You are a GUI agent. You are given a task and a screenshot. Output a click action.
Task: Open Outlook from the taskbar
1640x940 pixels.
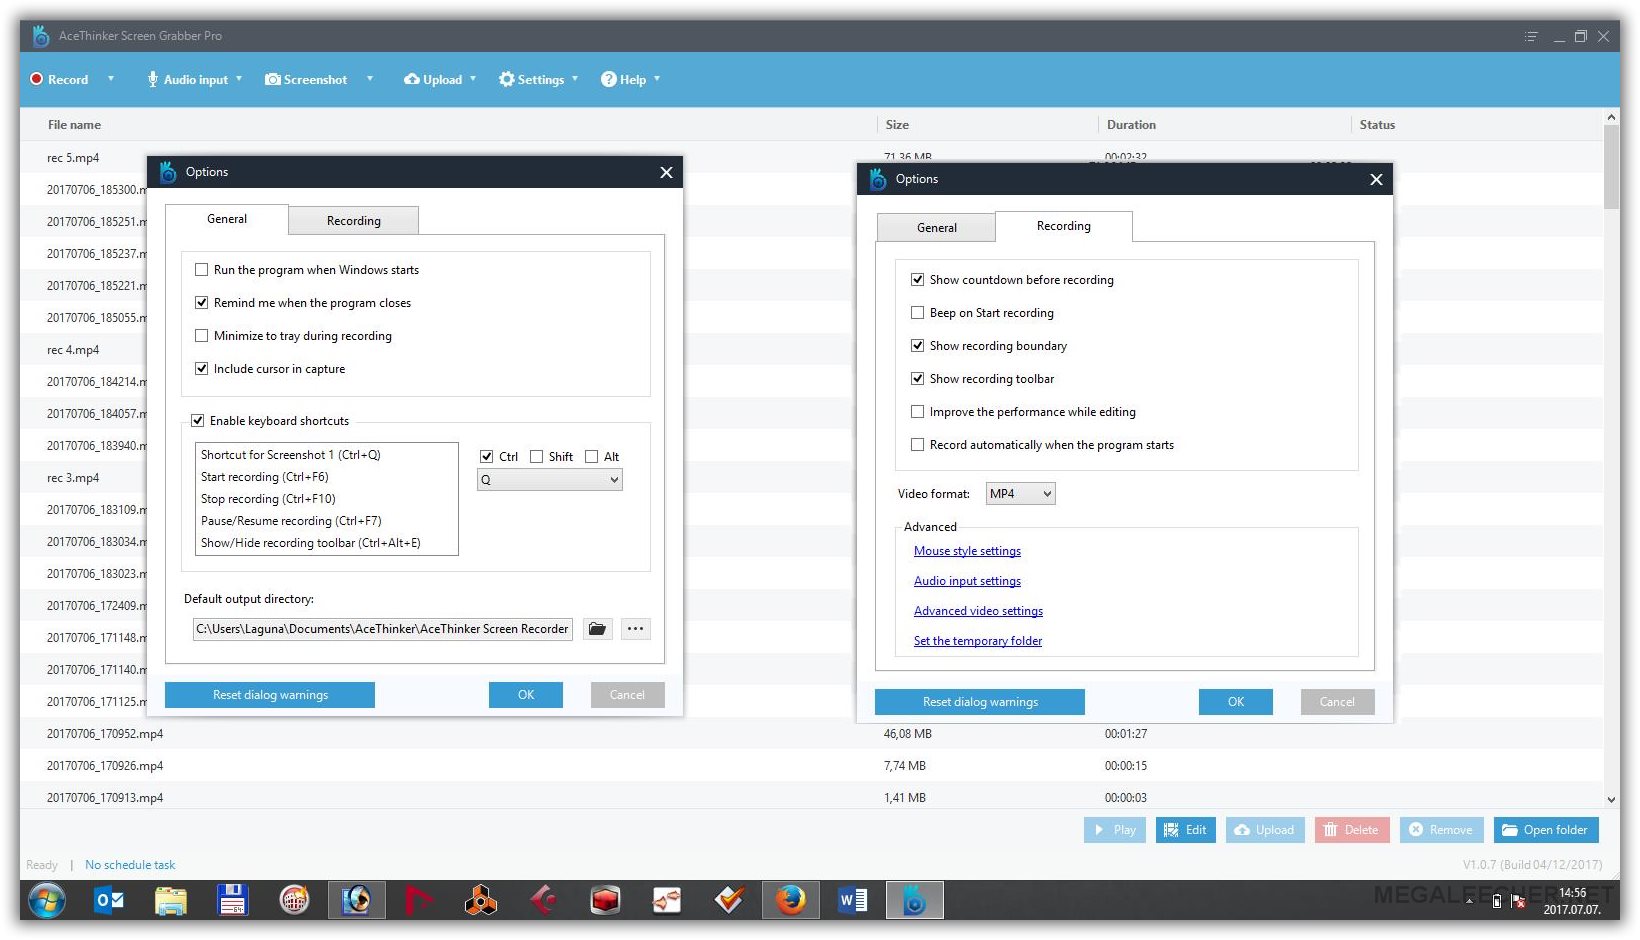pyautogui.click(x=109, y=901)
